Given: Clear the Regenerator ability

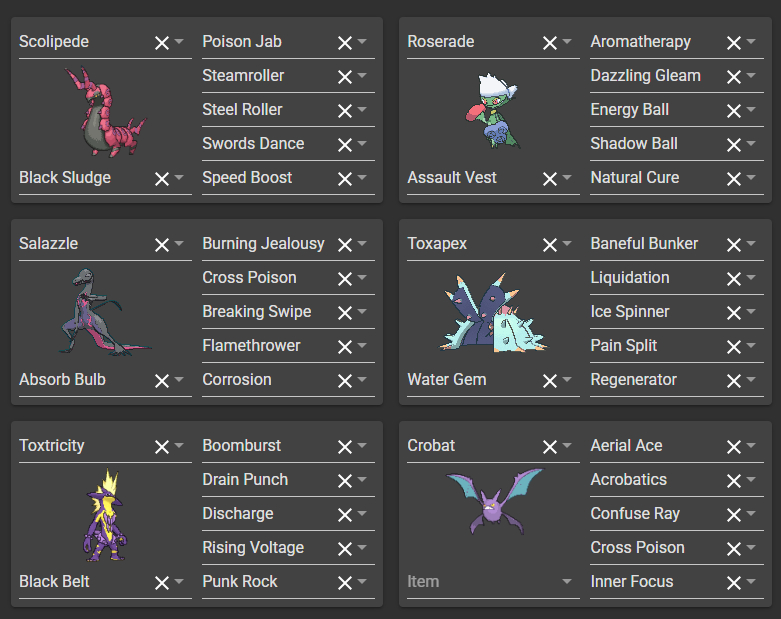Looking at the screenshot, I should [x=733, y=380].
